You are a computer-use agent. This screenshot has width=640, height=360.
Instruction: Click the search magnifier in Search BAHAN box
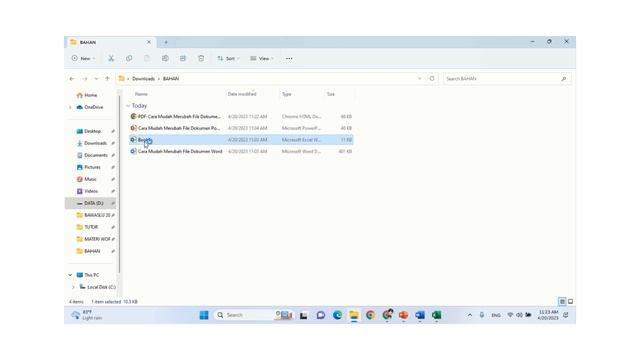point(564,79)
